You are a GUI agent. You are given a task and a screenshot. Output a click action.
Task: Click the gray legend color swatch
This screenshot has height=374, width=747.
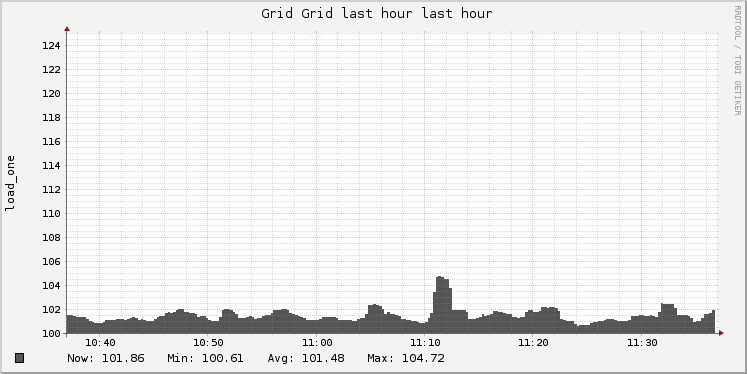20,358
